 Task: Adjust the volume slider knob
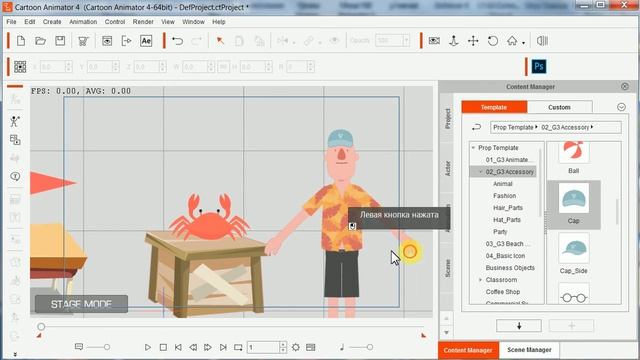pos(369,347)
